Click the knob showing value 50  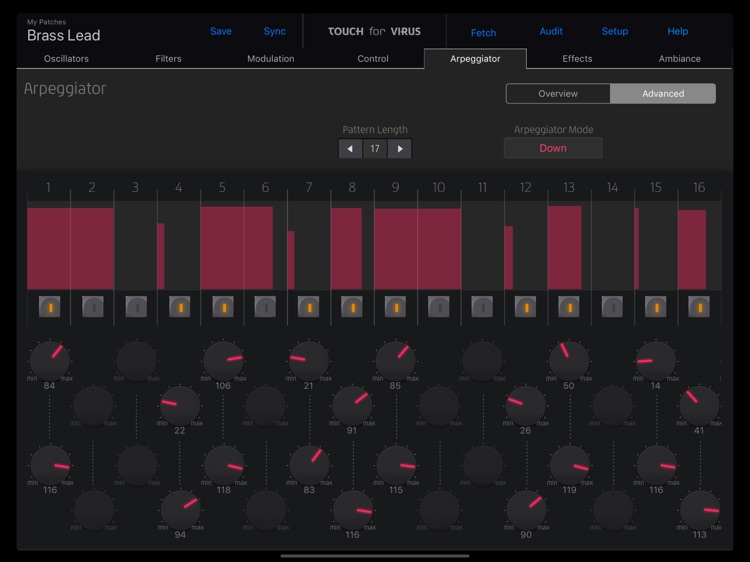569,361
